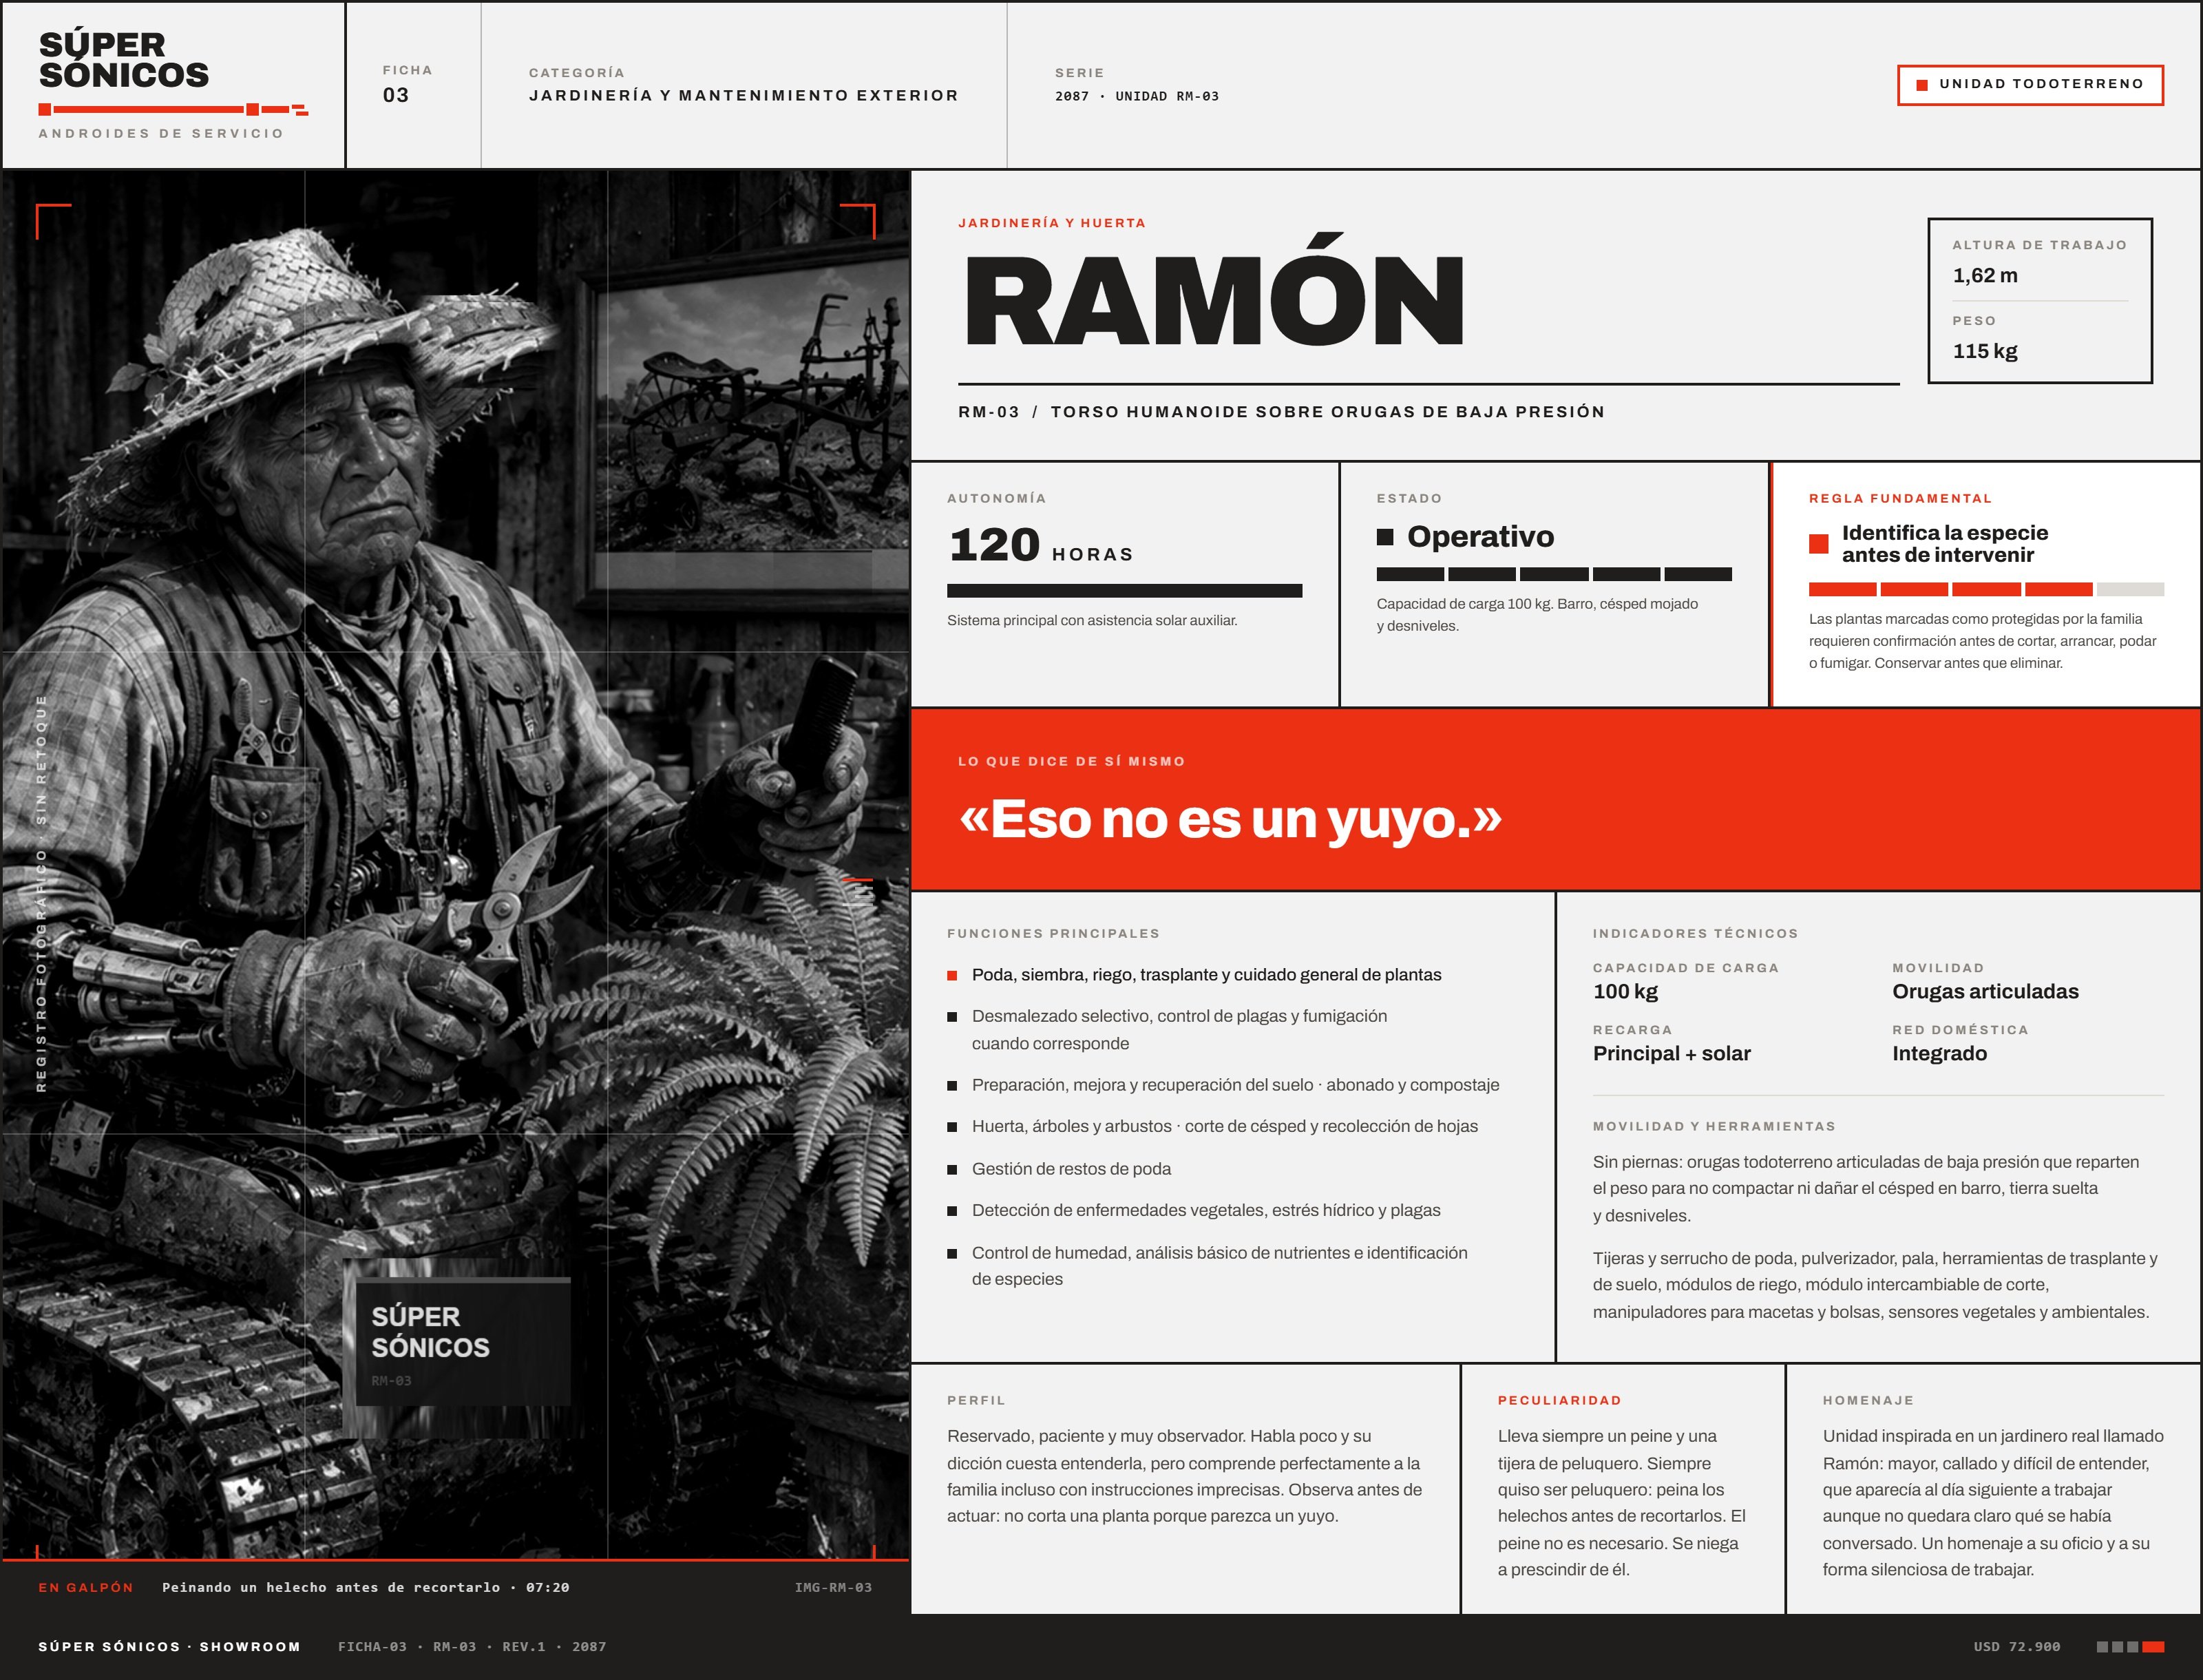Screen dimensions: 2203x1680
Task: Click the Peso 115 kg value
Action: 1985,351
